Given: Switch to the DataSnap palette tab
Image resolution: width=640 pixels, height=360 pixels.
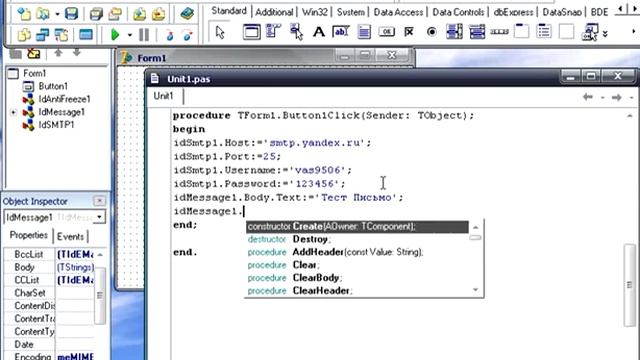Looking at the screenshot, I should (x=562, y=12).
